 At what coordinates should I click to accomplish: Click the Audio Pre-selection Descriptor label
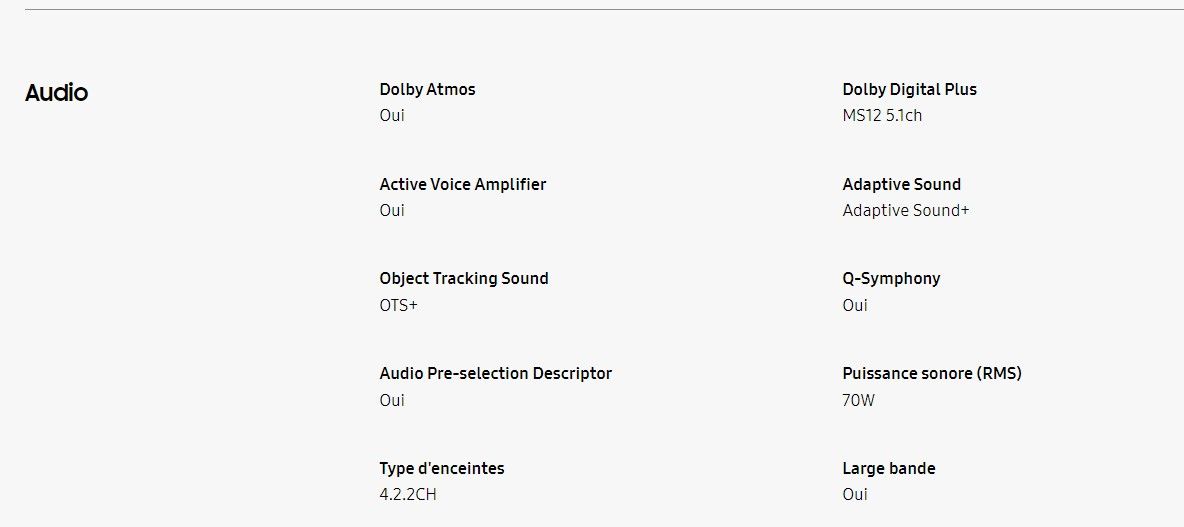(x=495, y=373)
